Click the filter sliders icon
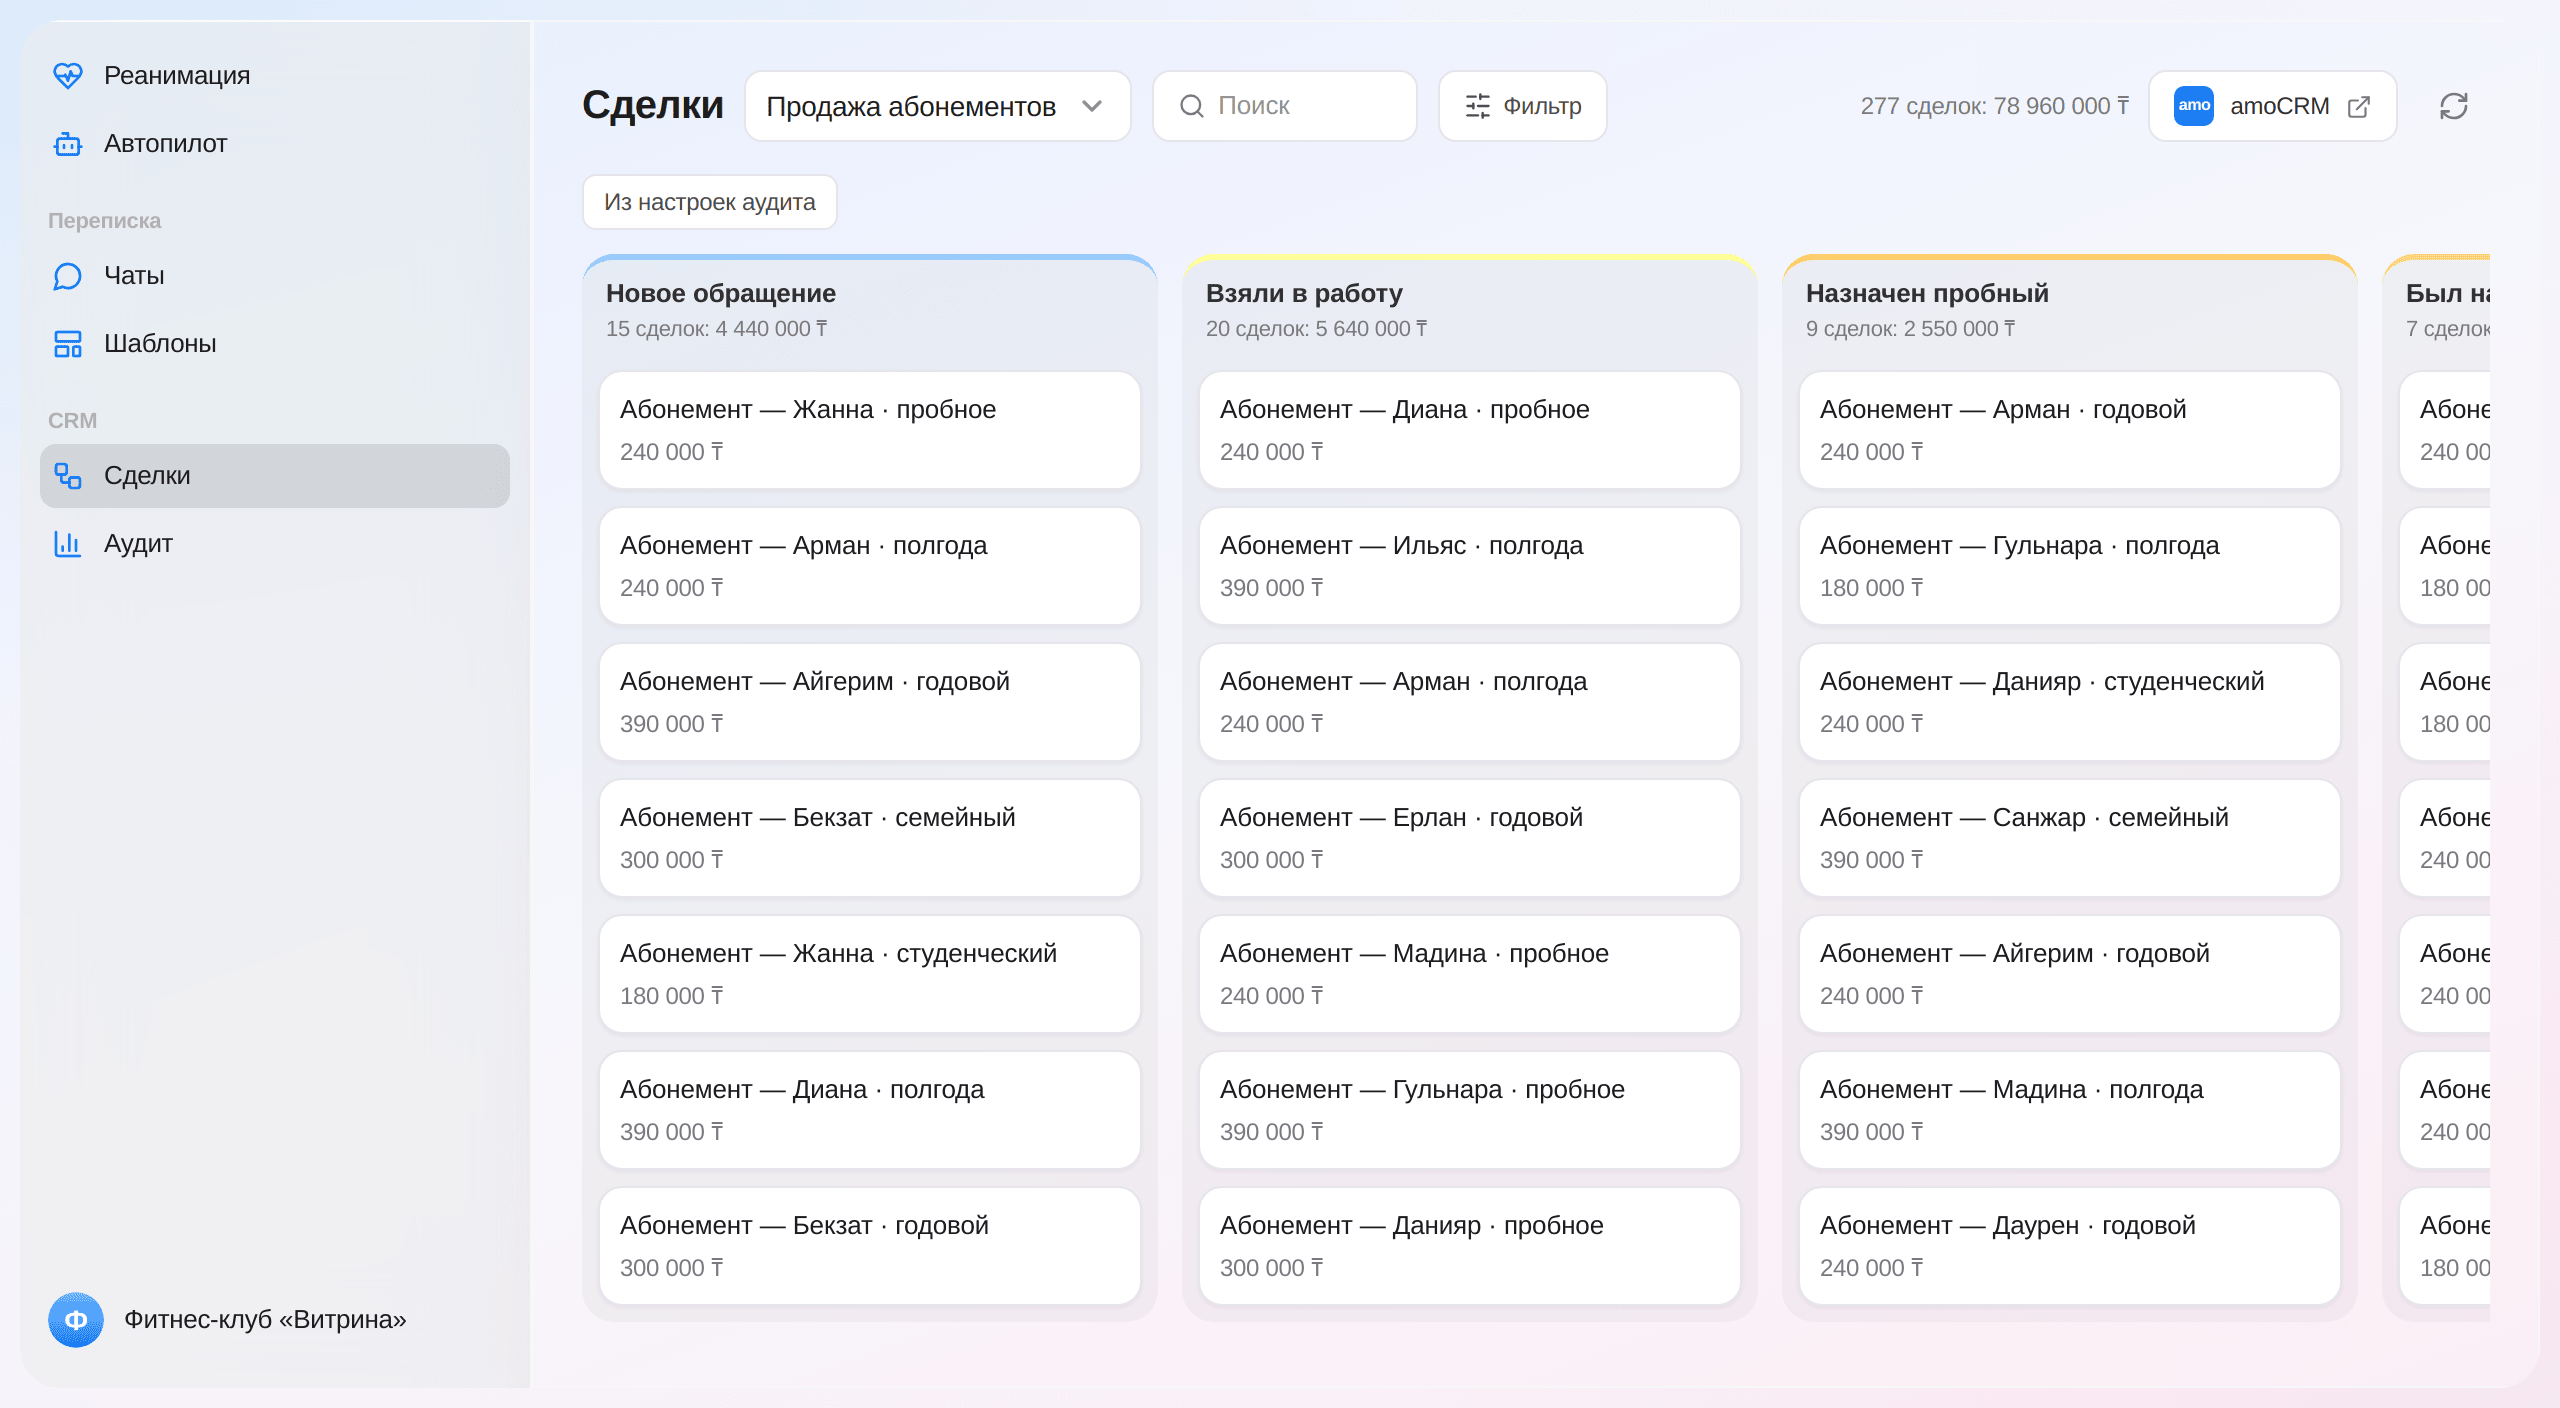 [1478, 106]
